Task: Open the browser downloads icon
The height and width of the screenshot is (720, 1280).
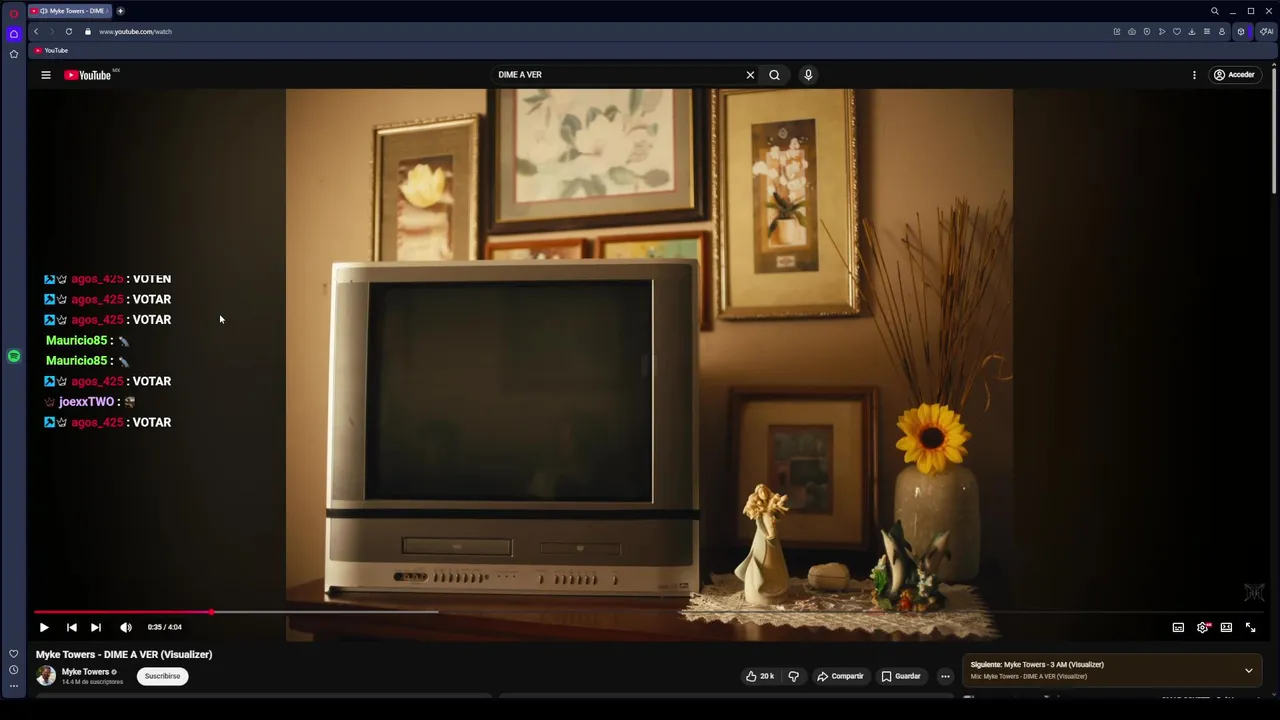Action: (1192, 32)
